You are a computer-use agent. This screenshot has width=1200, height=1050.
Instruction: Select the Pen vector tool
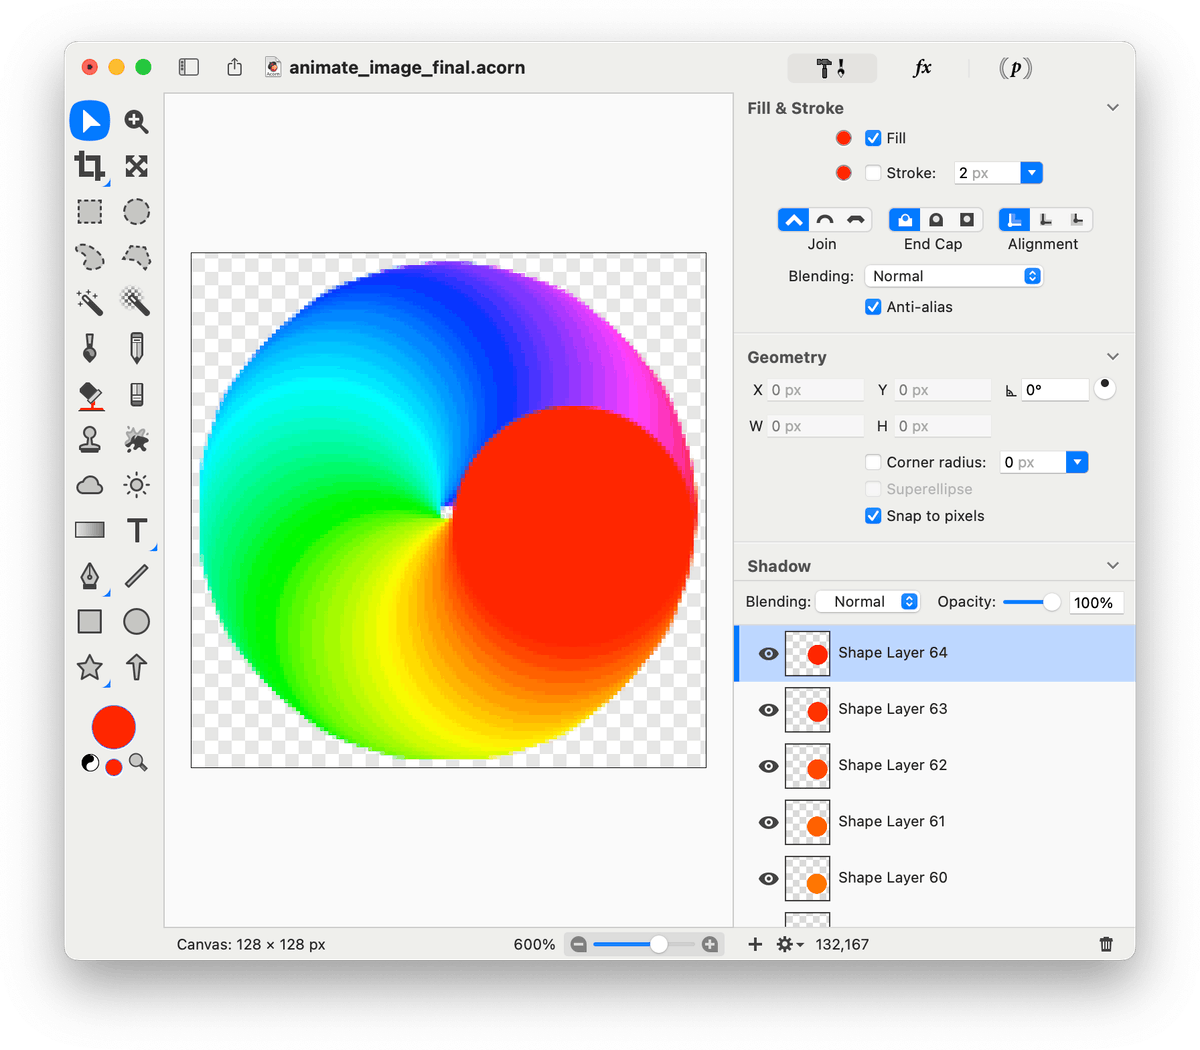pos(90,576)
